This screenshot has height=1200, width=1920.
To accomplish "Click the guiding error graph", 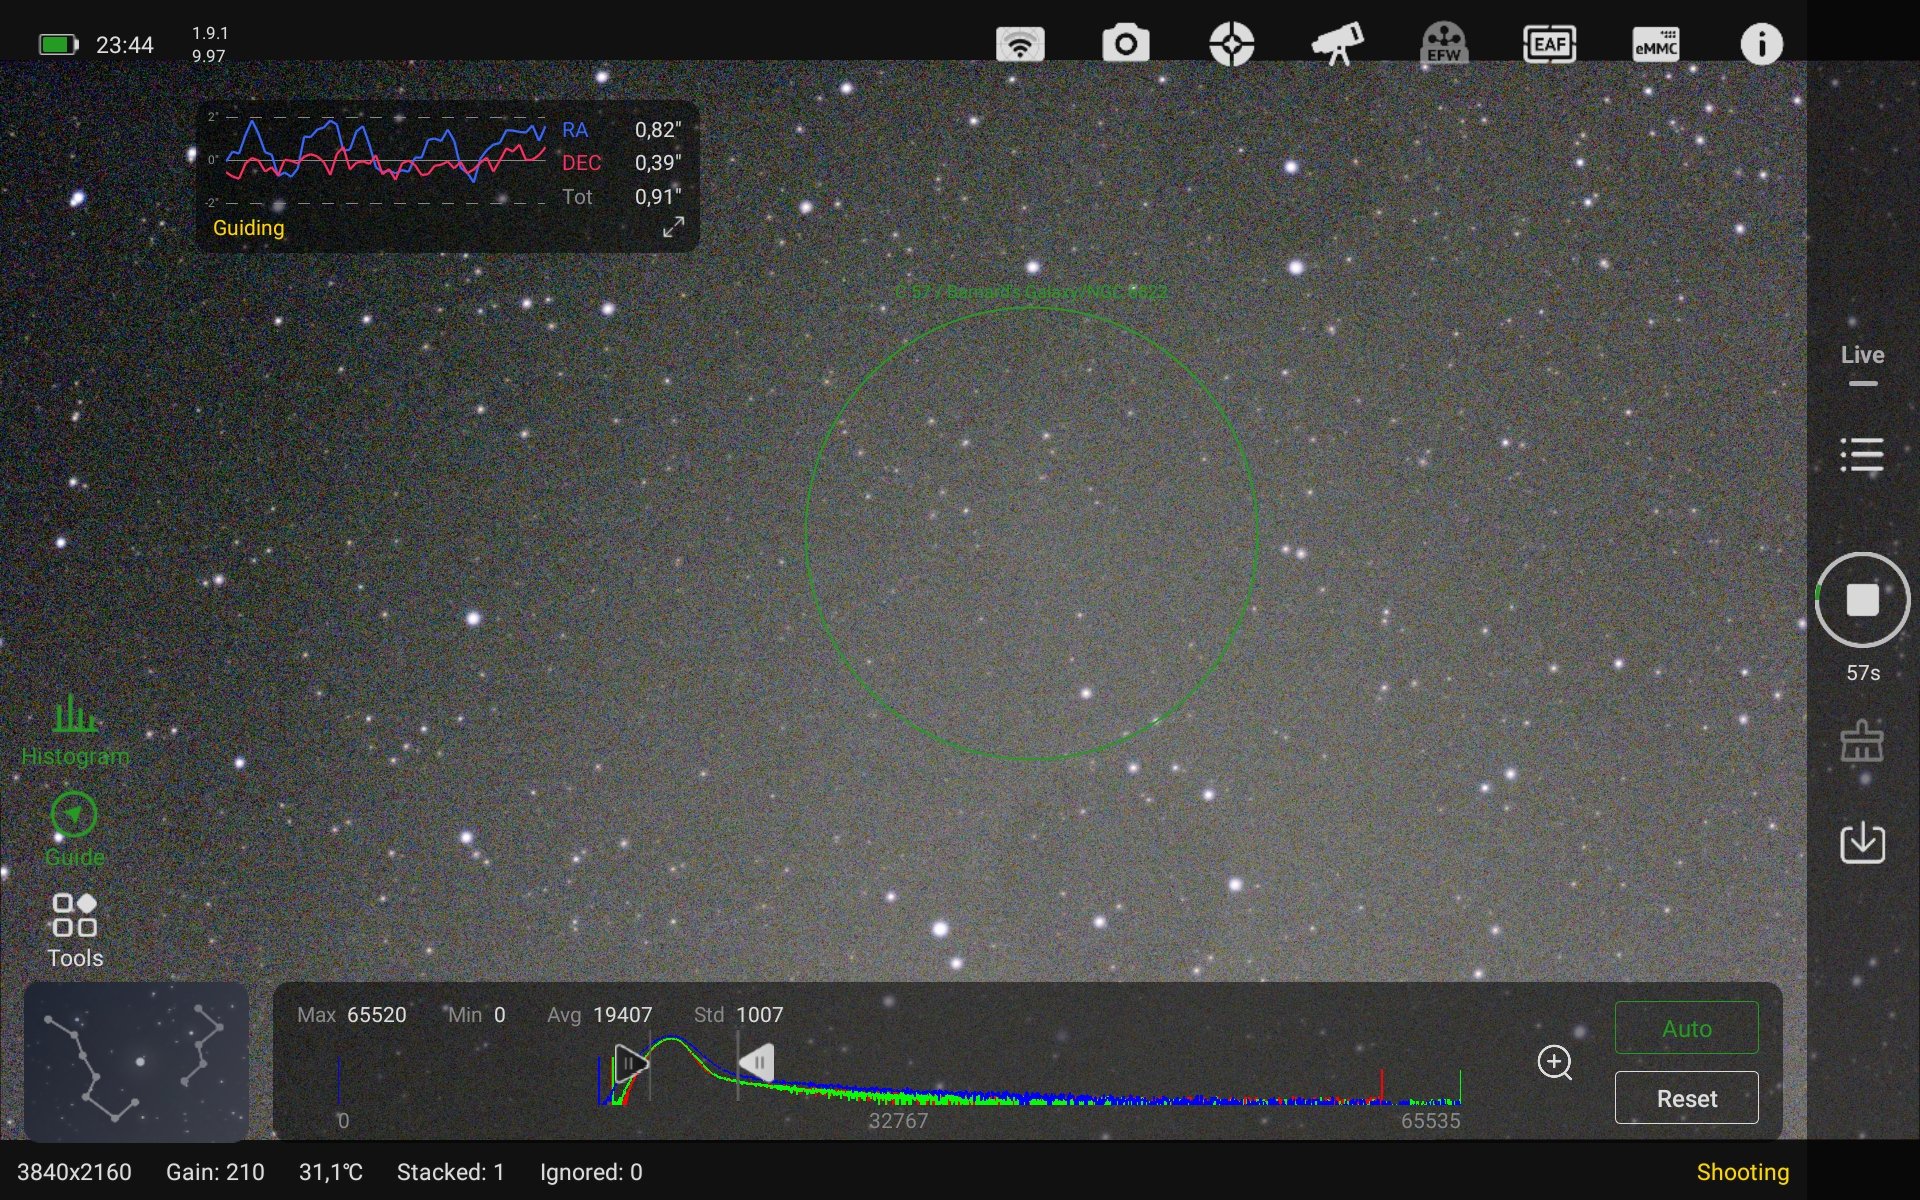I will pos(385,160).
